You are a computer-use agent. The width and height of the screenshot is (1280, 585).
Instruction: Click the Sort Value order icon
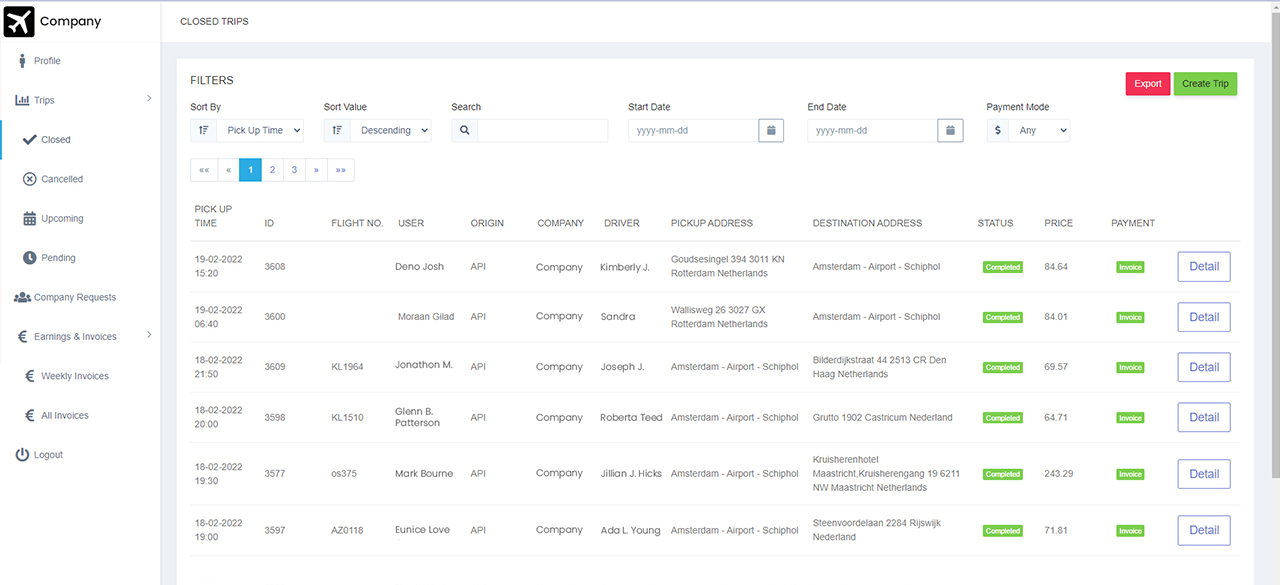337,130
